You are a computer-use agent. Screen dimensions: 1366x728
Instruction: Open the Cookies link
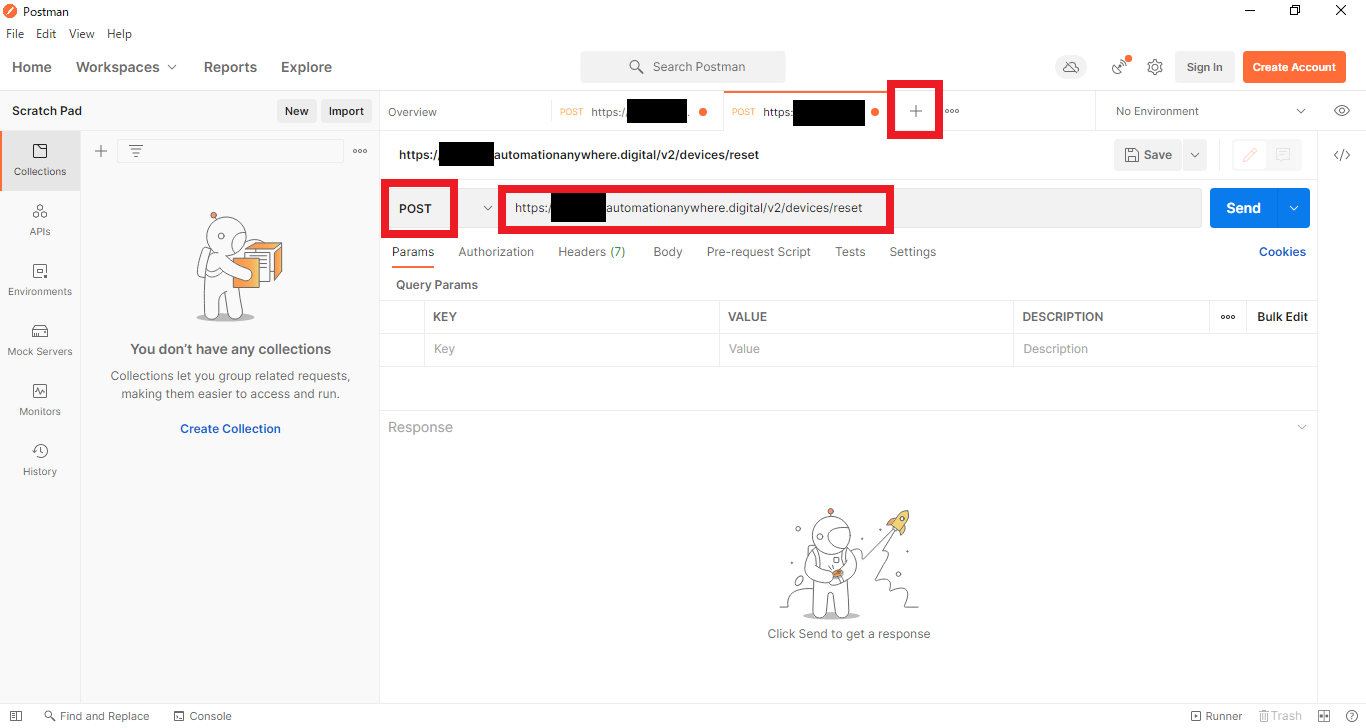(x=1282, y=252)
